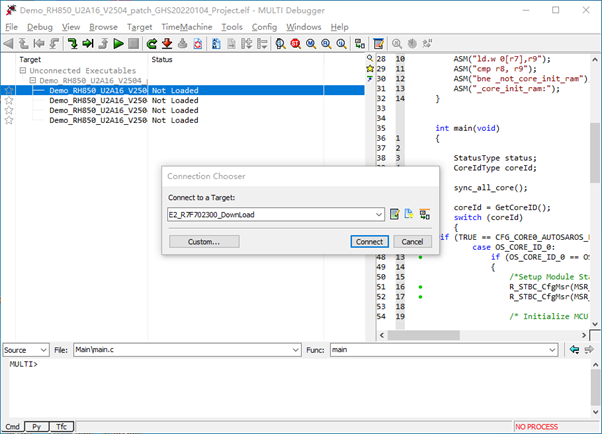This screenshot has height=434, width=602.
Task: Click the magnifier icon marked M
Action: pos(311,44)
